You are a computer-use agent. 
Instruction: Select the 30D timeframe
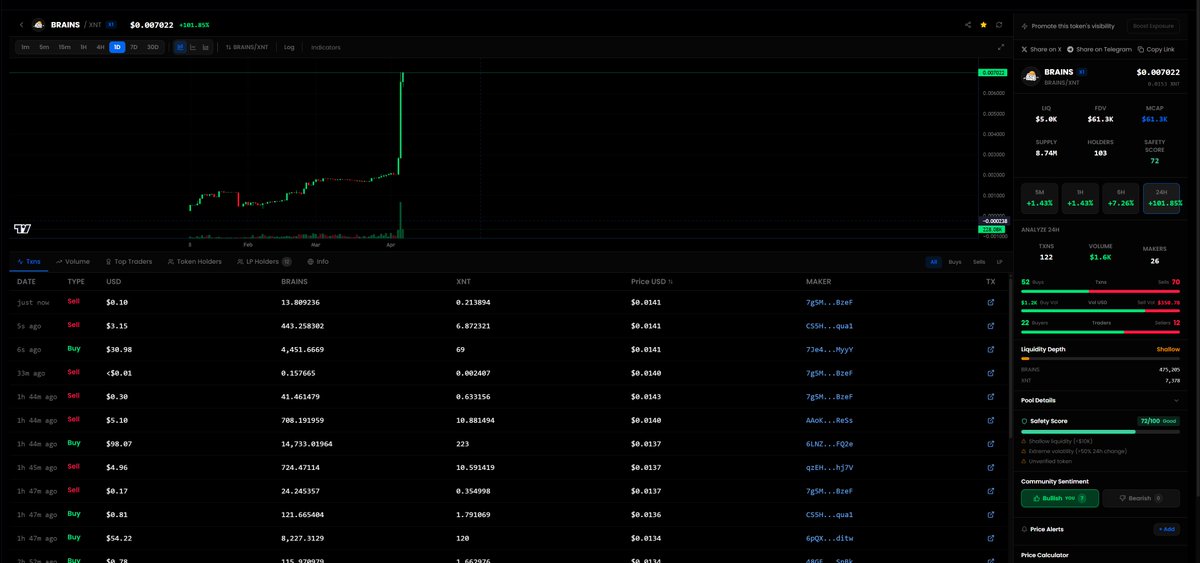coord(152,47)
